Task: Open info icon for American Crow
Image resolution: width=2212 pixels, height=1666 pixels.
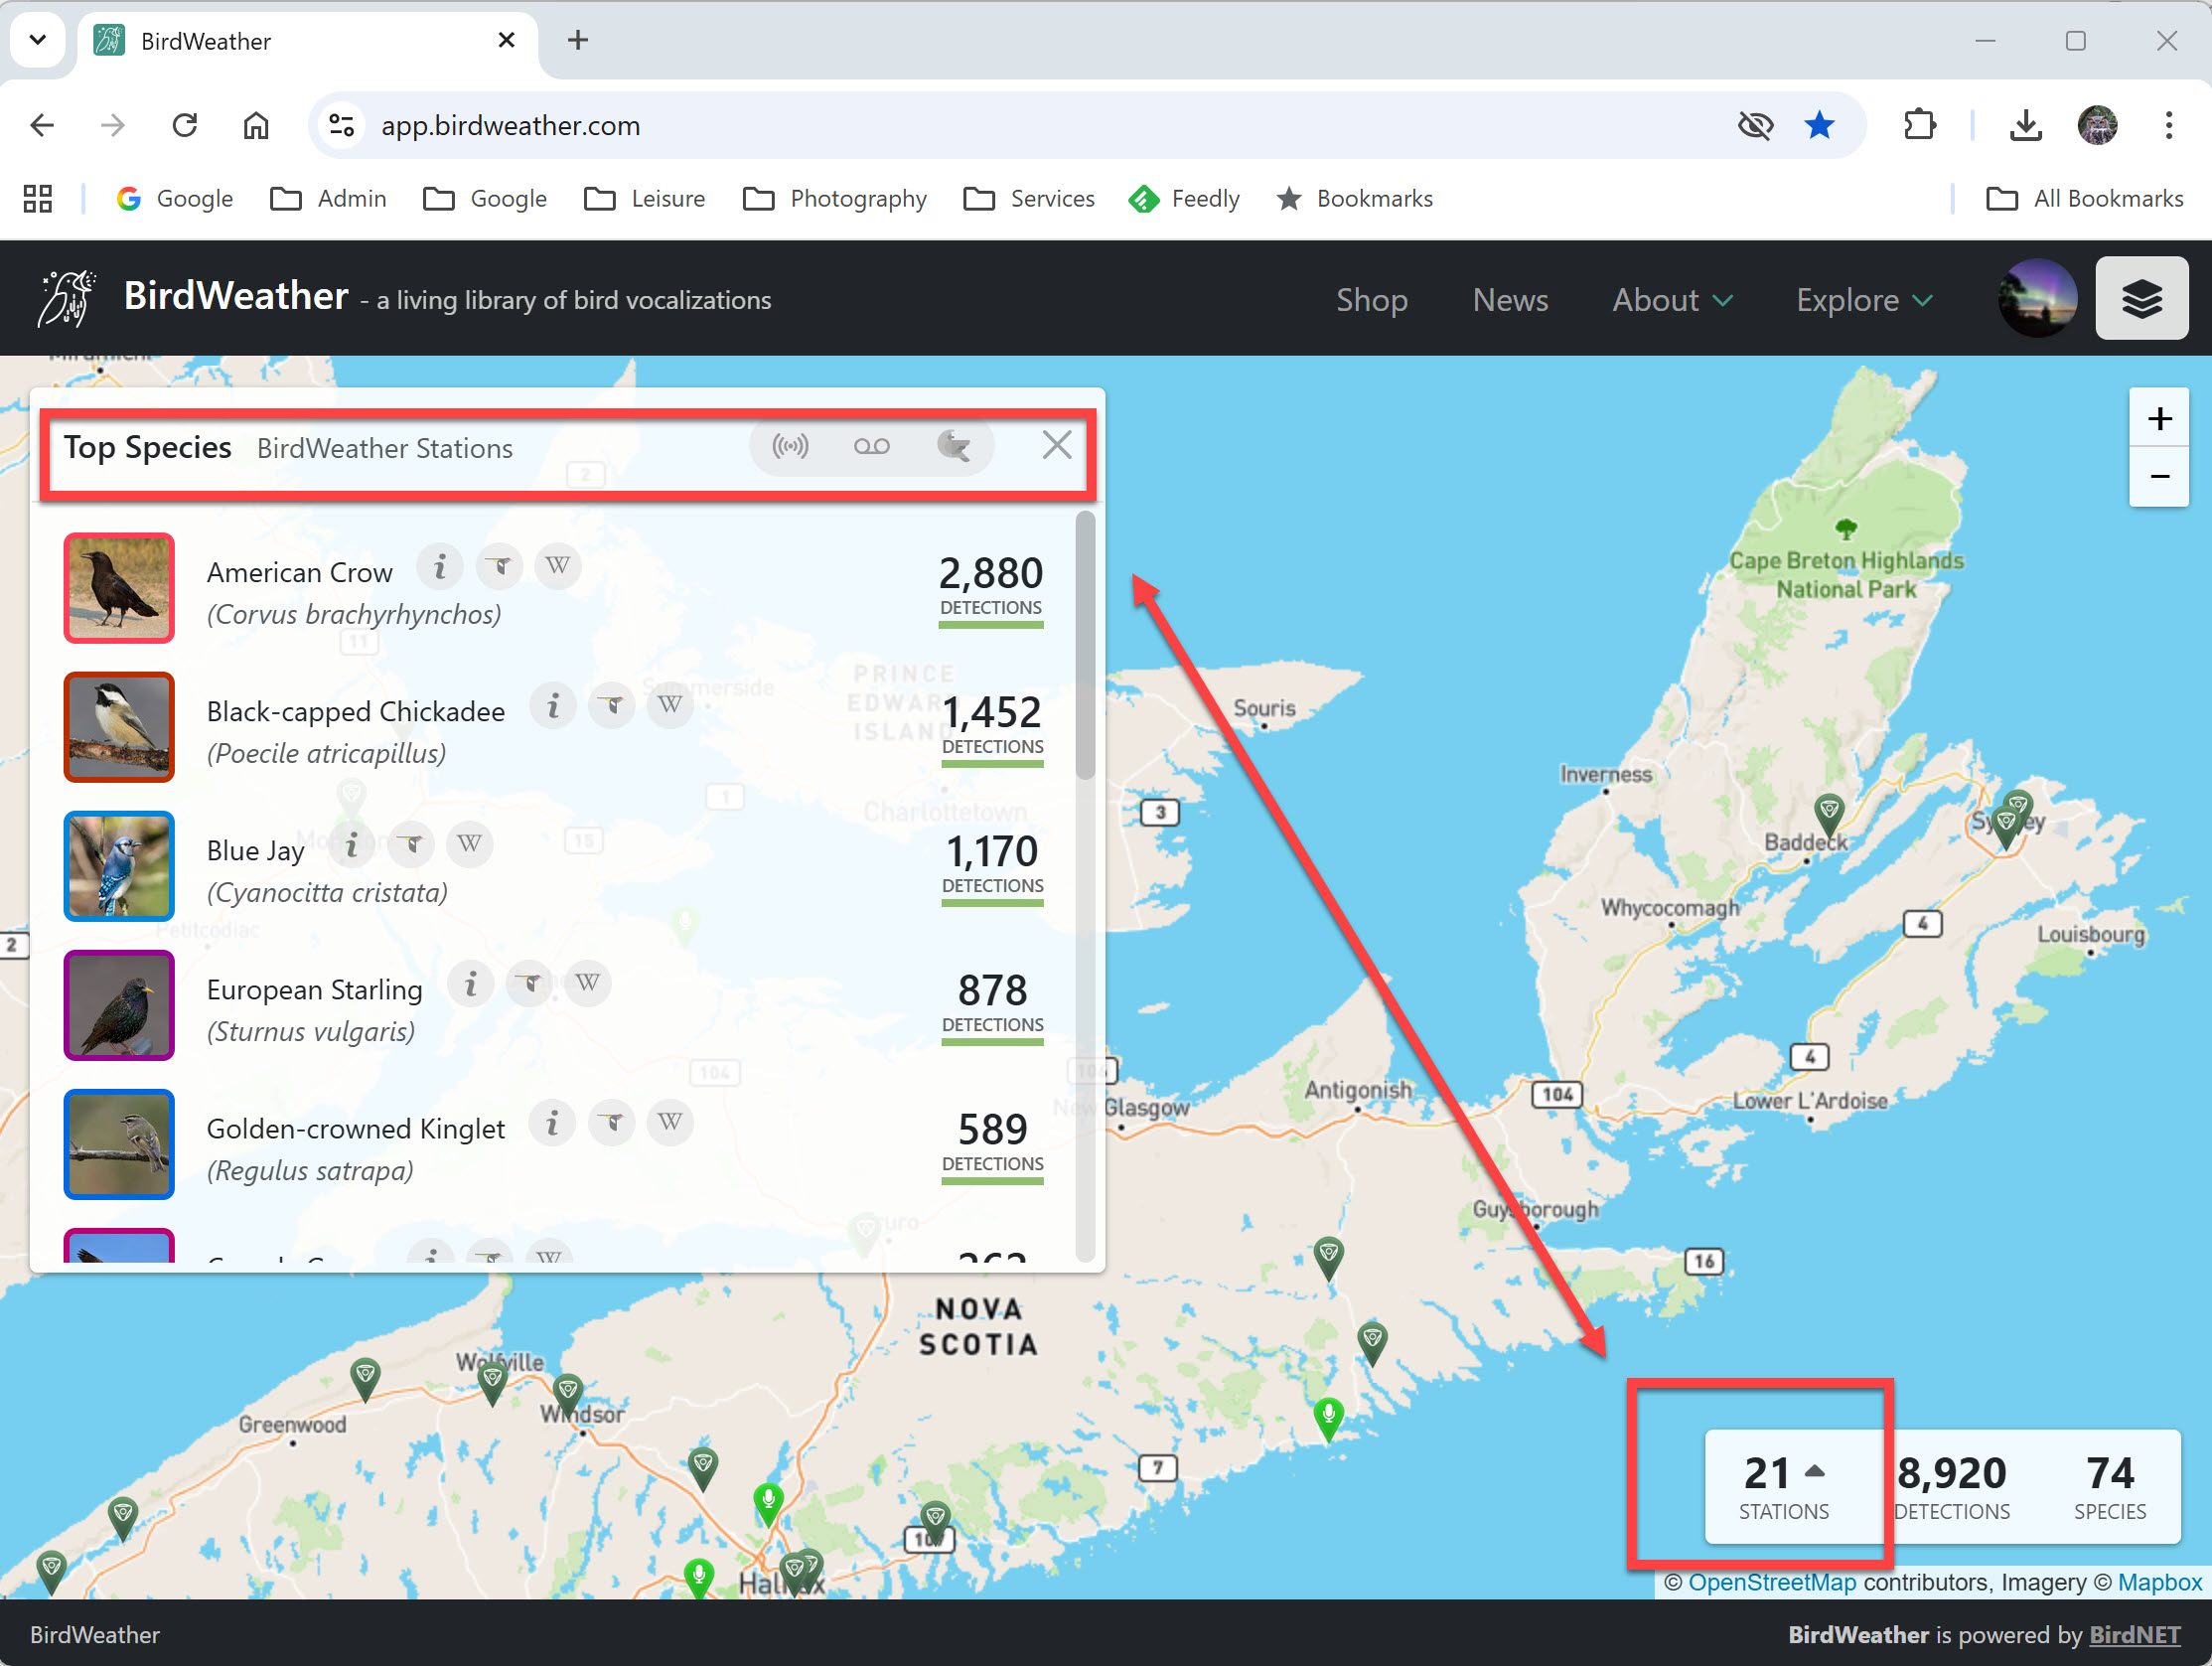Action: 439,567
